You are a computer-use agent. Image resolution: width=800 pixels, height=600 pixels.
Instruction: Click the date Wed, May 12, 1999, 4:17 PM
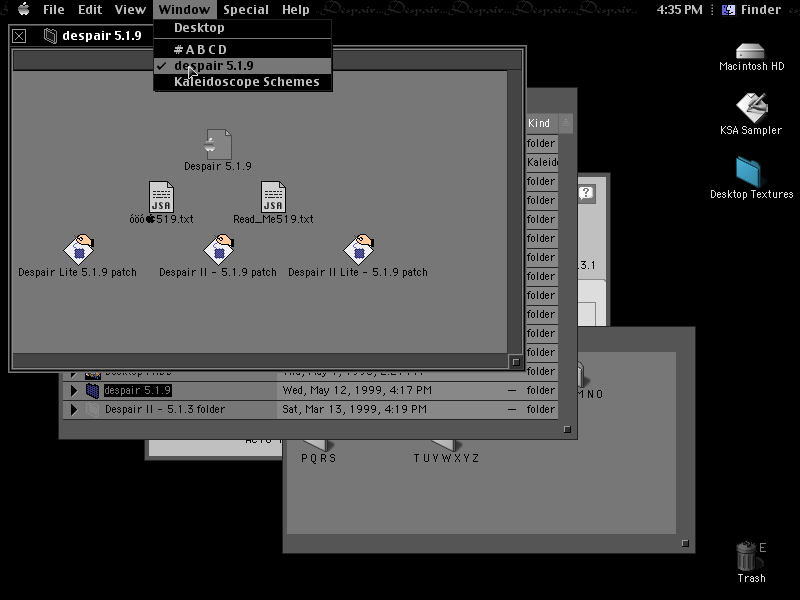coord(357,390)
